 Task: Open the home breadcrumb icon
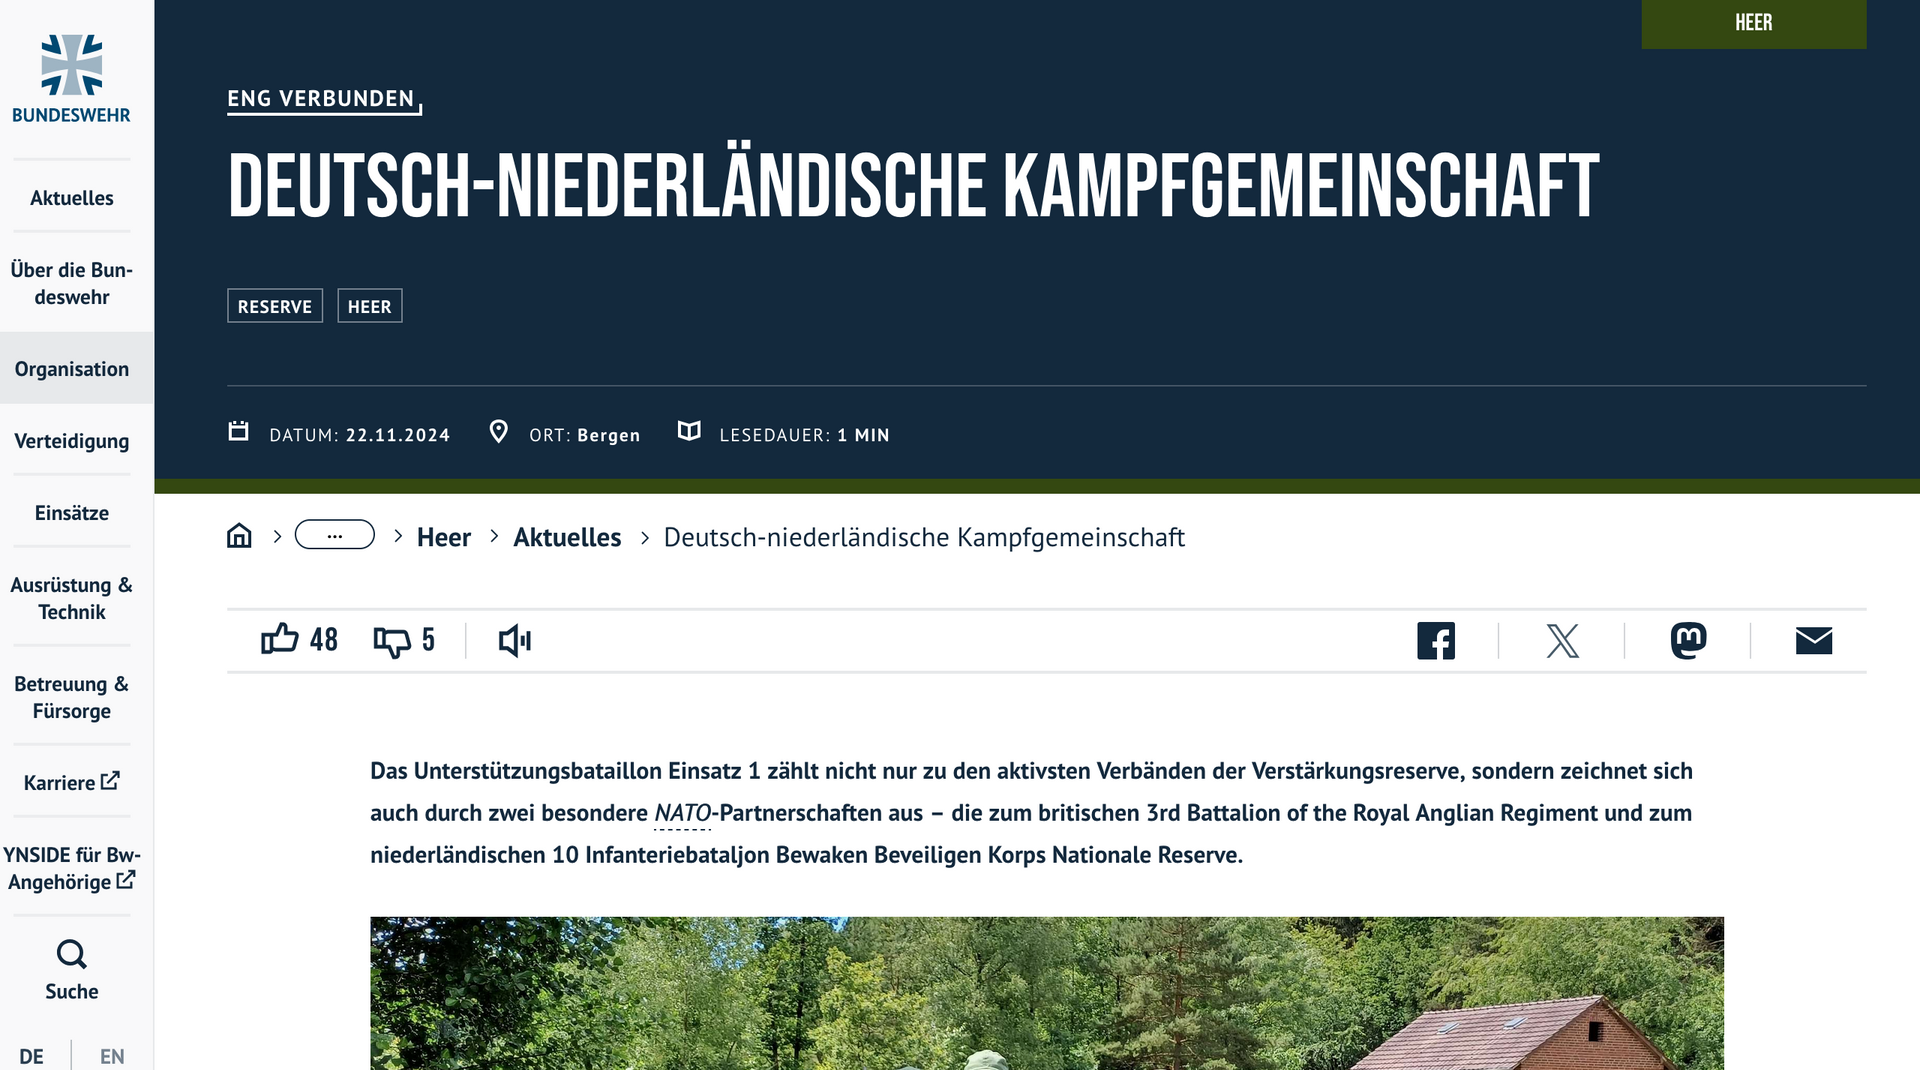click(239, 536)
